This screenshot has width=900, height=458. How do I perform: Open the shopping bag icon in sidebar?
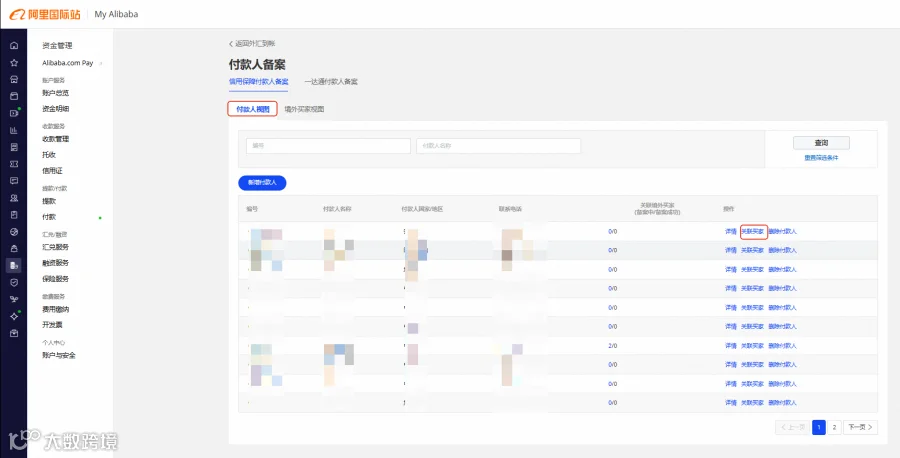(x=14, y=249)
